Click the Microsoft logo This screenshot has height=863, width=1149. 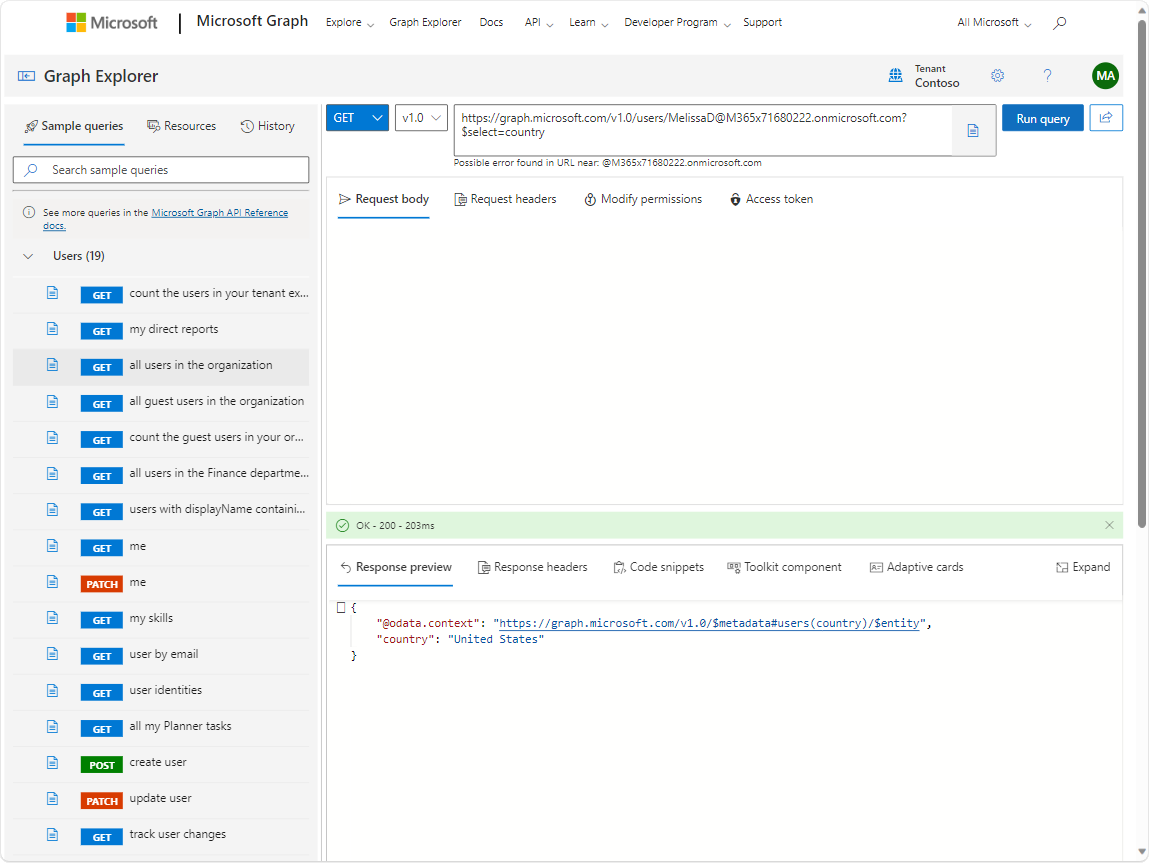click(x=112, y=23)
